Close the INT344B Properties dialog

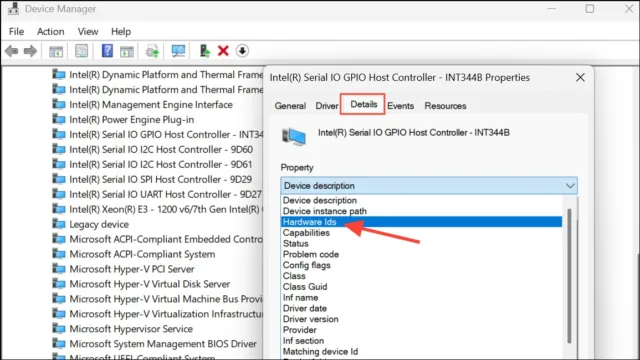580,78
